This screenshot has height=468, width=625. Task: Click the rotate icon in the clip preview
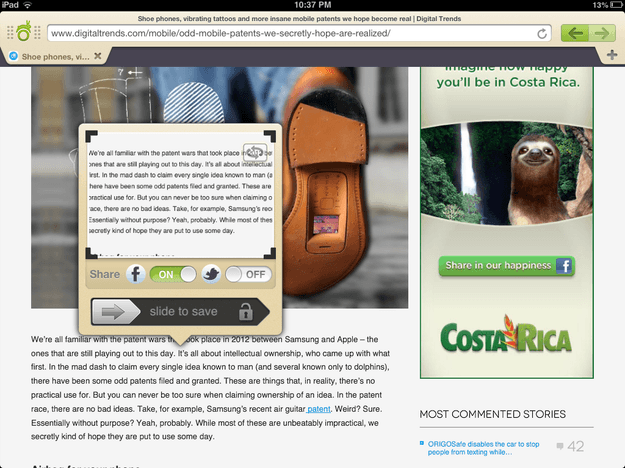pyautogui.click(x=255, y=152)
